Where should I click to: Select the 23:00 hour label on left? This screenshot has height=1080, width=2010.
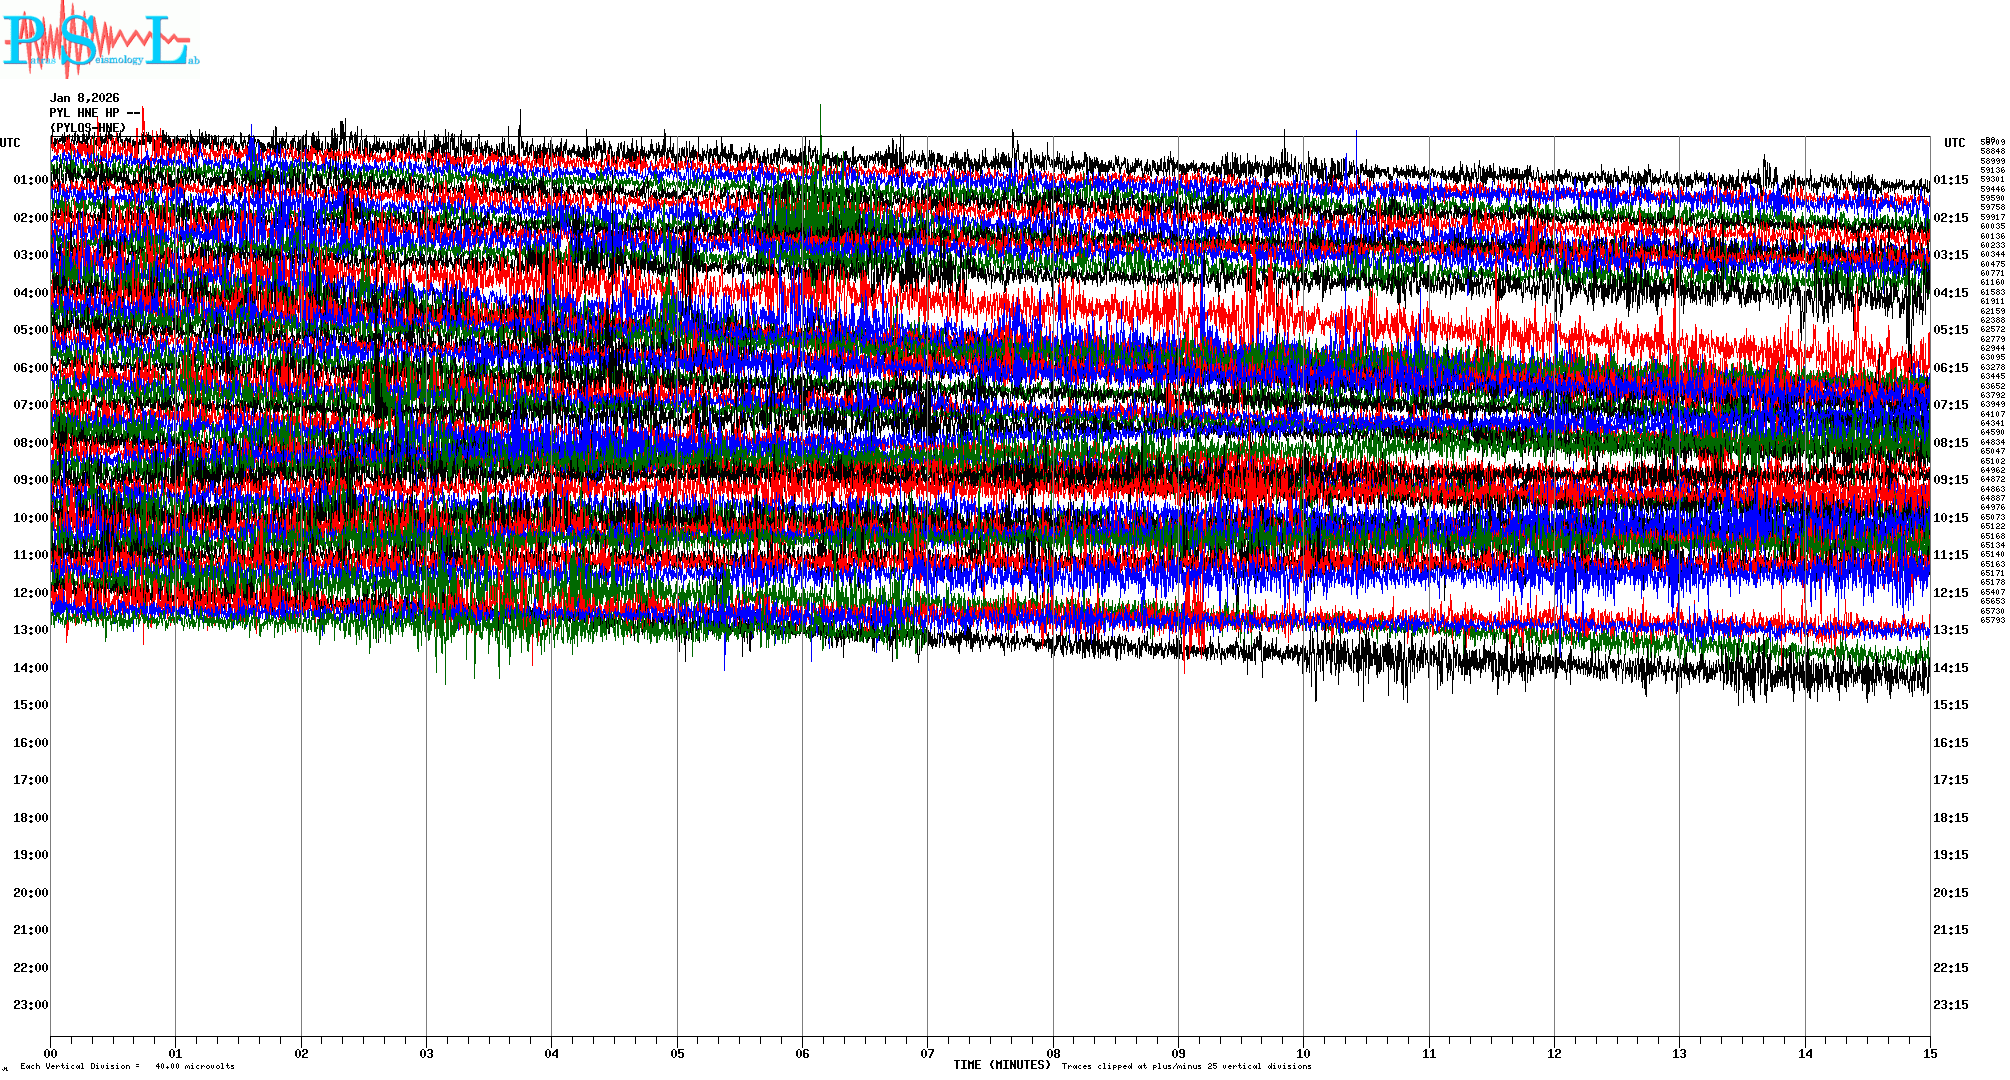(30, 1005)
